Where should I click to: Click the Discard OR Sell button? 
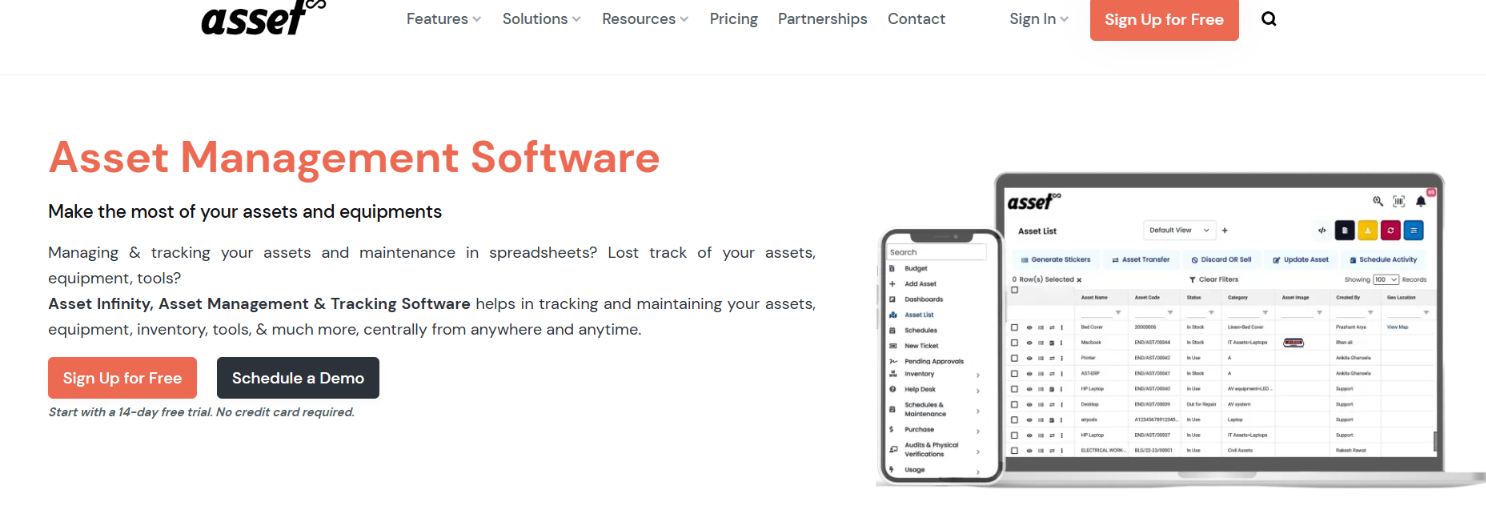point(1222,260)
